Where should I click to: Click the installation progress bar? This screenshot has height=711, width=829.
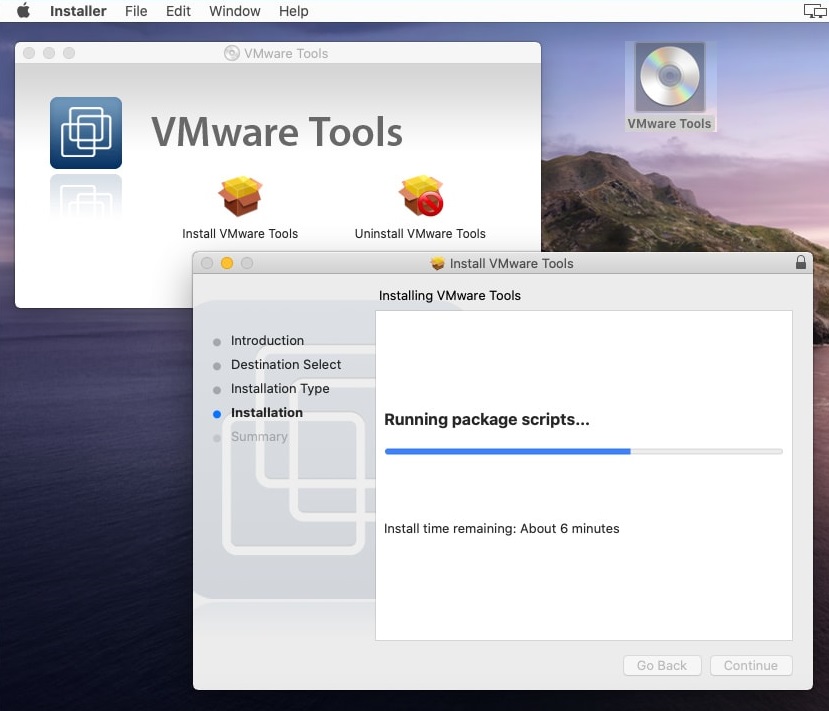(584, 451)
